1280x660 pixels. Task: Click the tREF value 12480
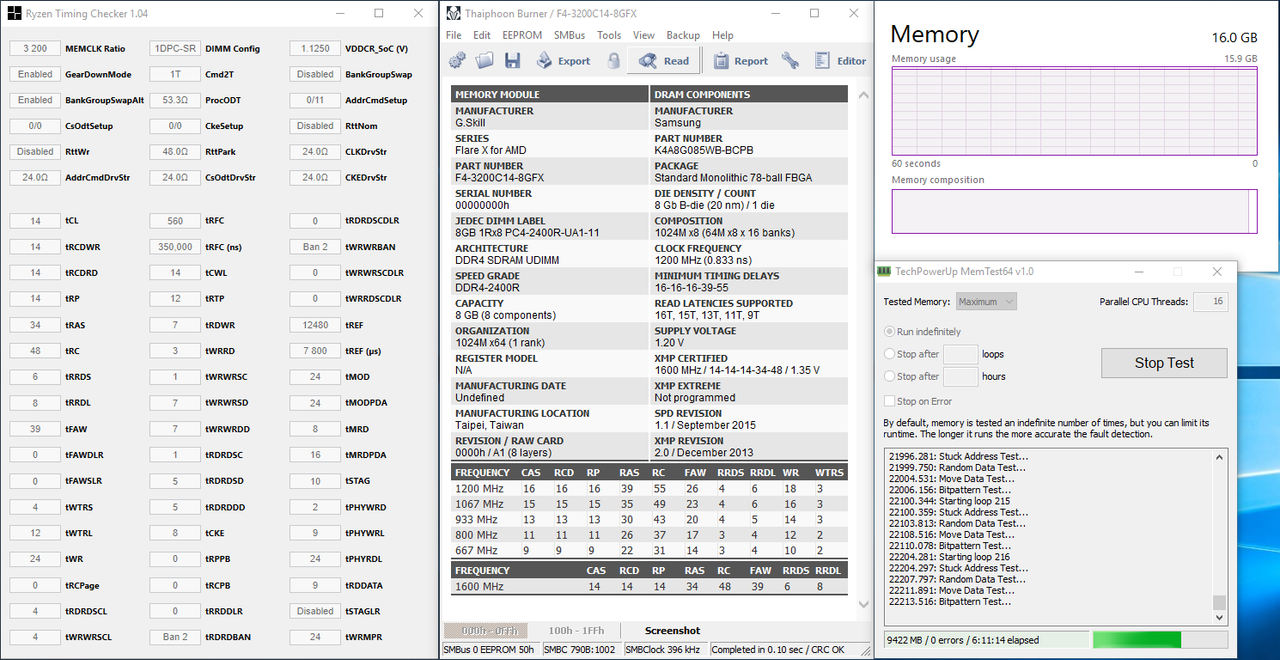pyautogui.click(x=315, y=325)
